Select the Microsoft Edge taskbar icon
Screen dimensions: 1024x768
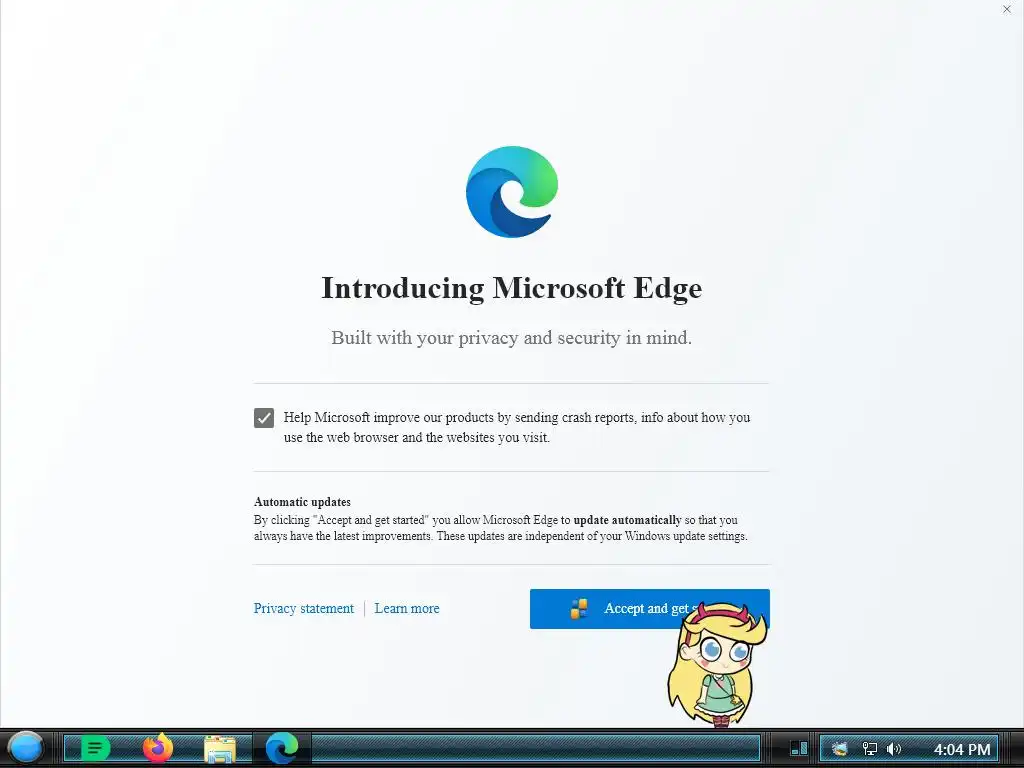click(282, 748)
